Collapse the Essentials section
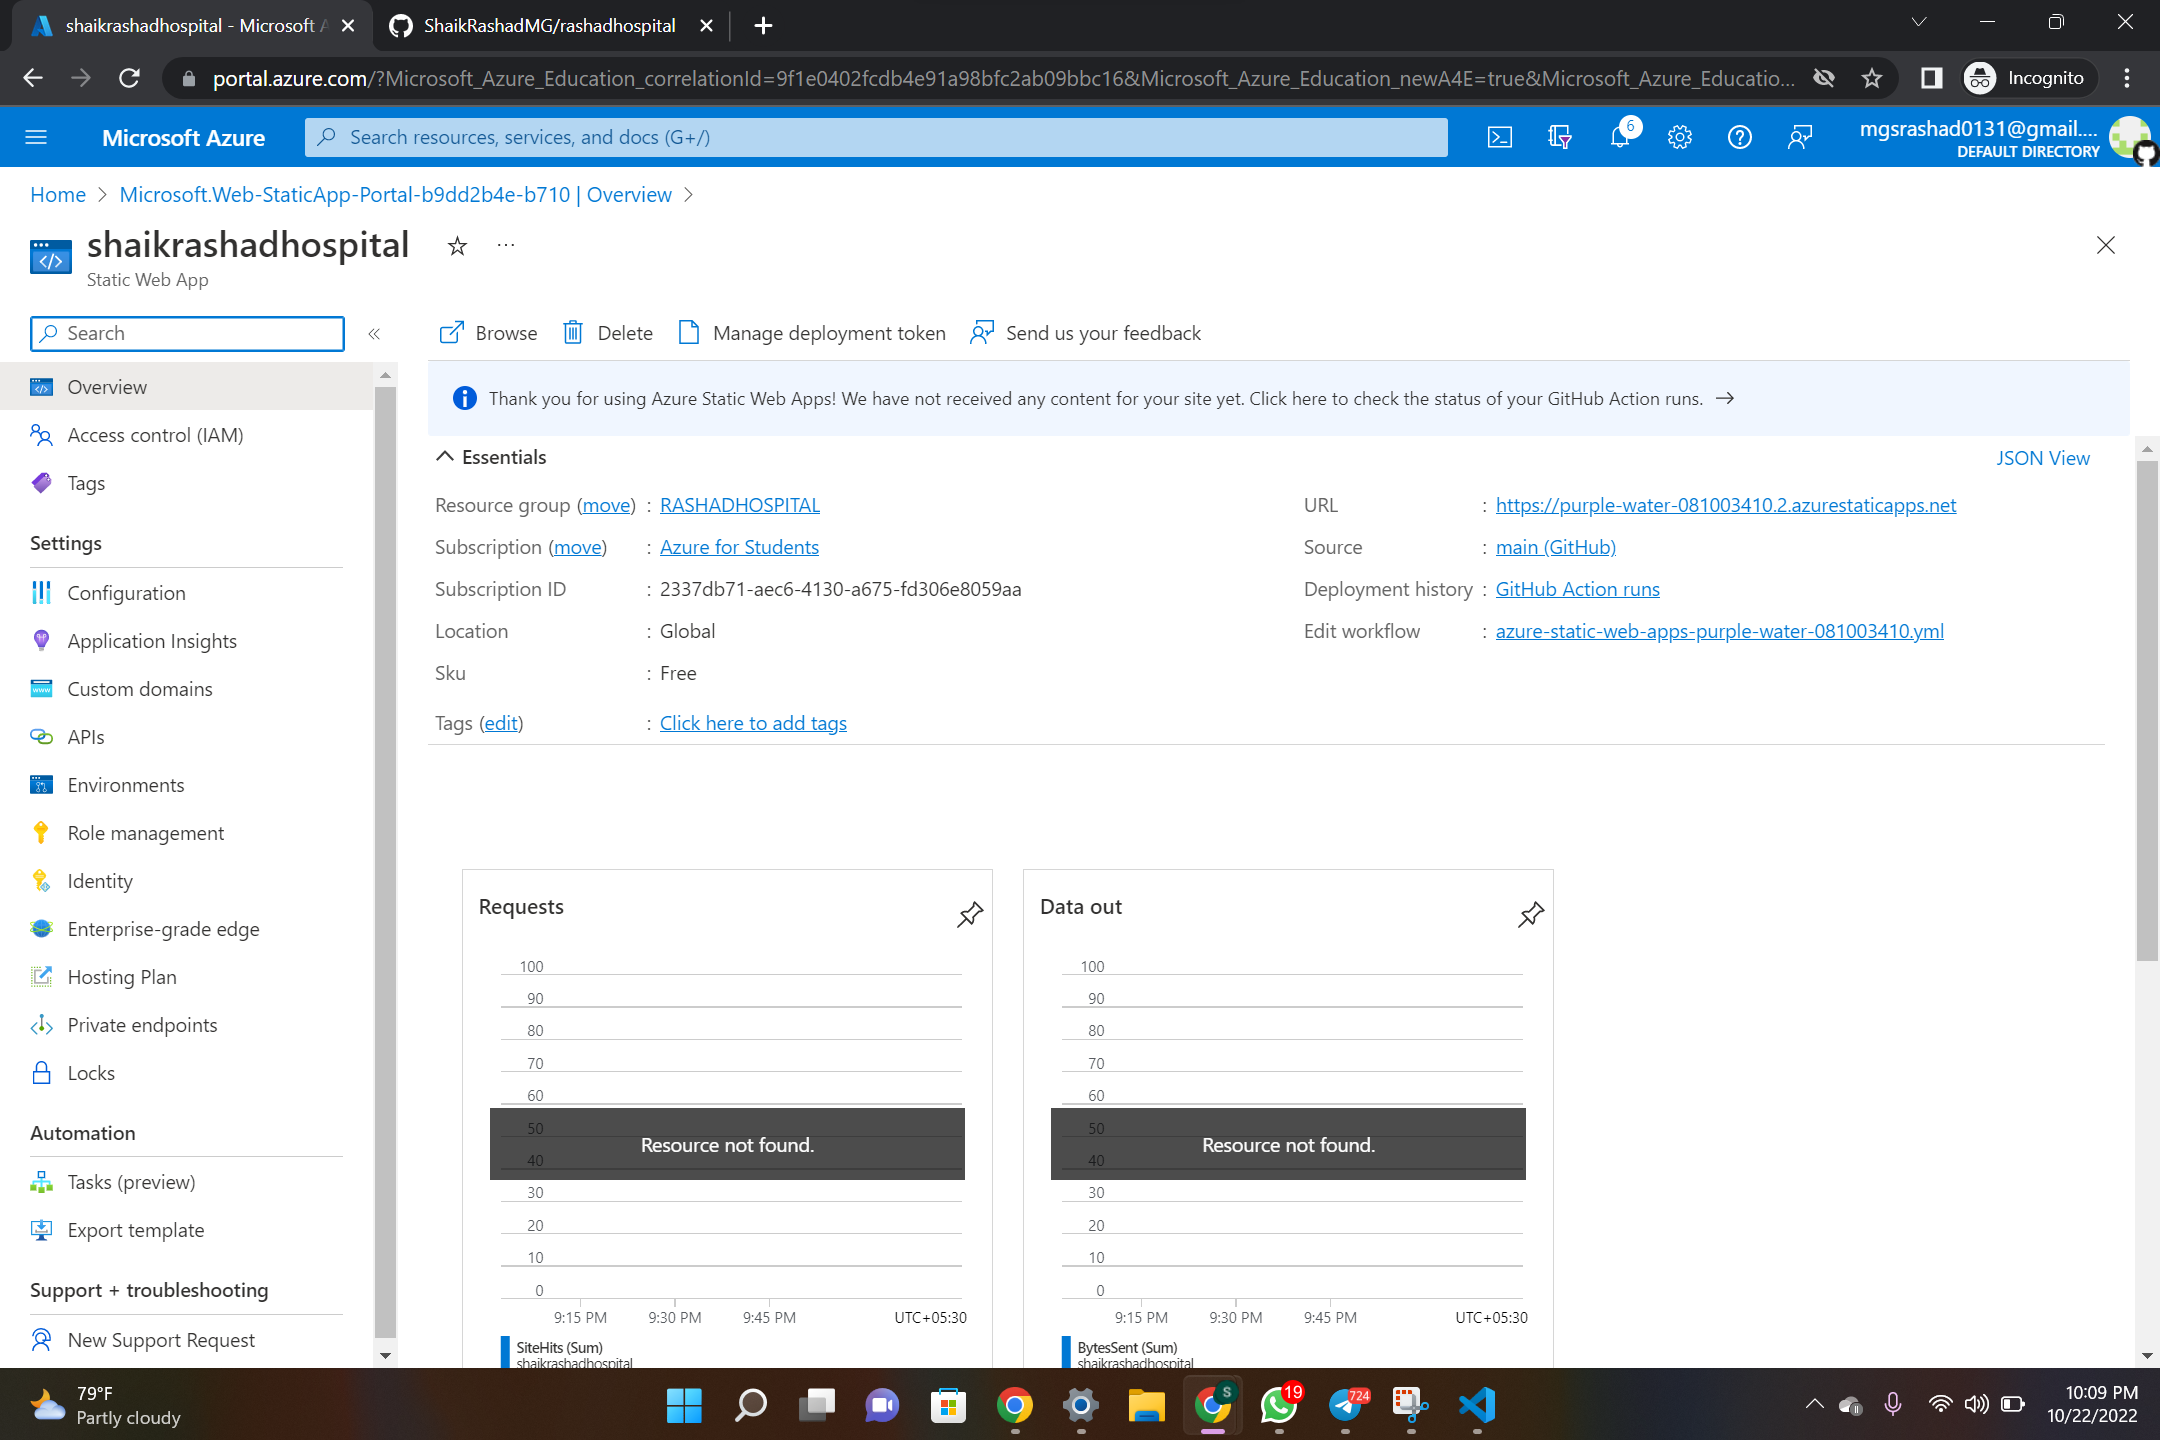2160x1440 pixels. tap(445, 457)
